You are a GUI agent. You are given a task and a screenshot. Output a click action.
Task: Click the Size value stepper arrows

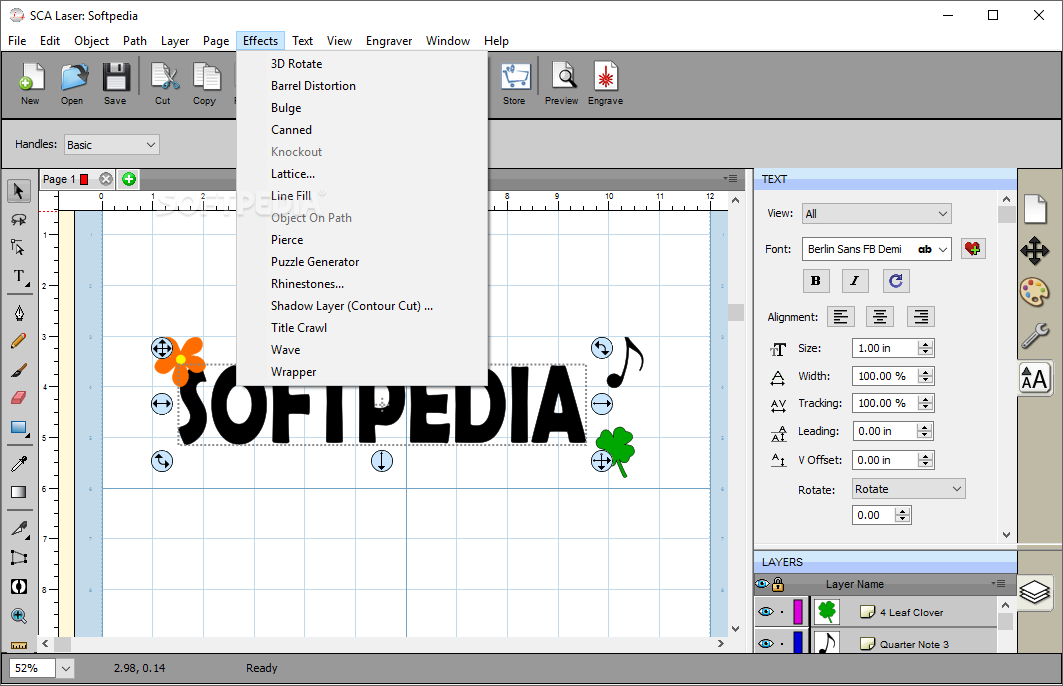(926, 348)
